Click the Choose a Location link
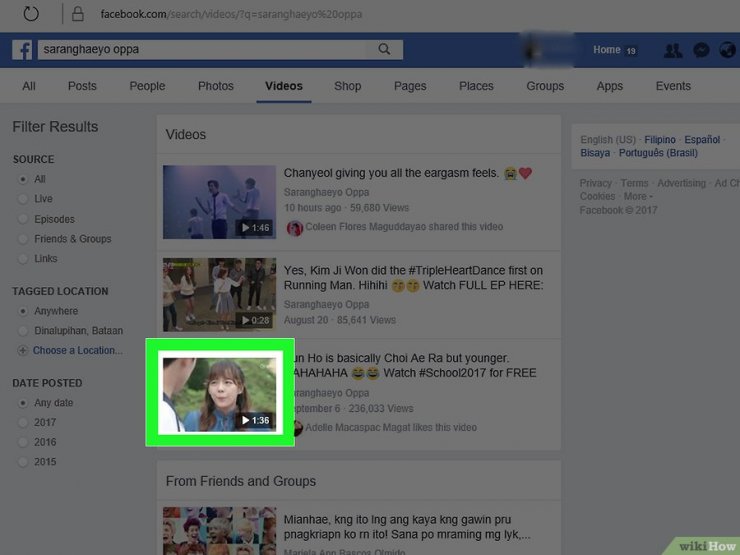This screenshot has width=740, height=555. 78,351
